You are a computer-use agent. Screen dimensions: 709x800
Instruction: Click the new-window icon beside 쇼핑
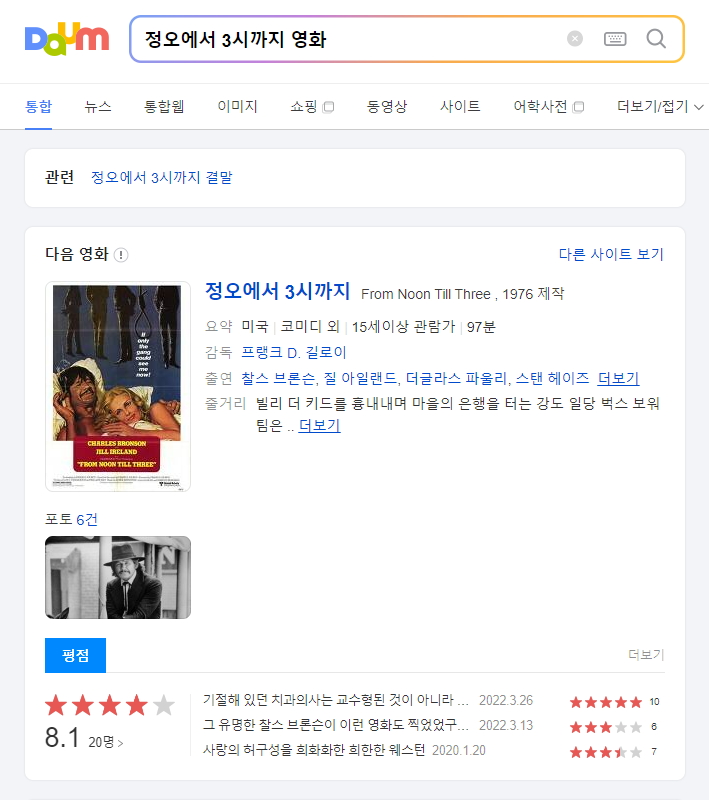click(x=328, y=107)
